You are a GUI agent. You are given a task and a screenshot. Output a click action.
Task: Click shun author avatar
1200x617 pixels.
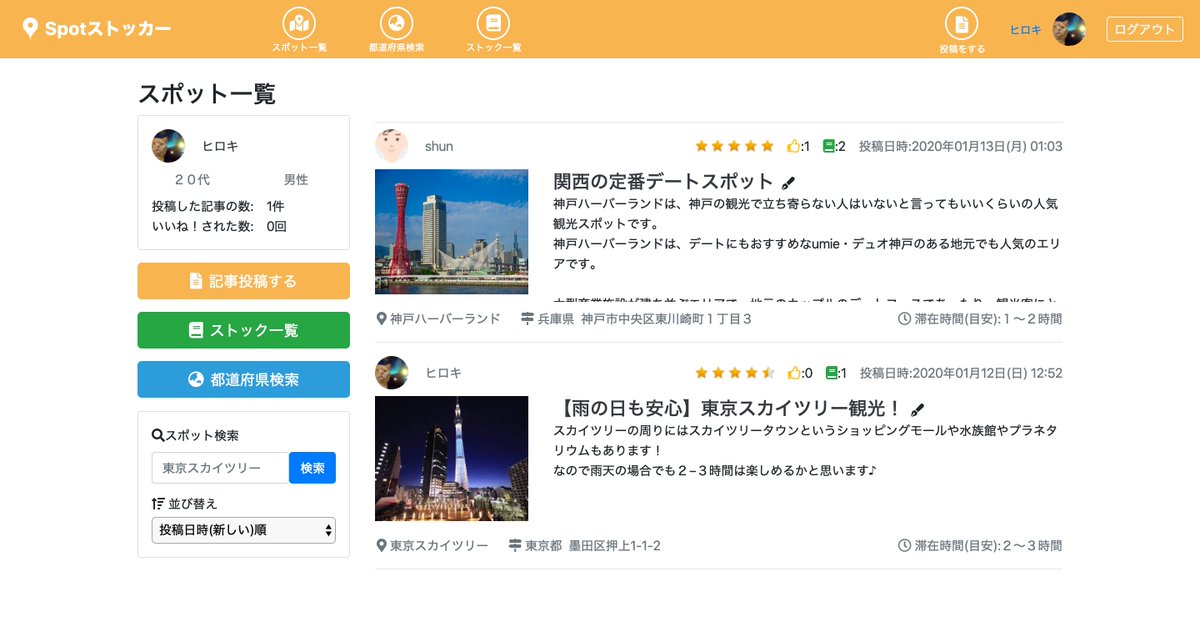391,146
